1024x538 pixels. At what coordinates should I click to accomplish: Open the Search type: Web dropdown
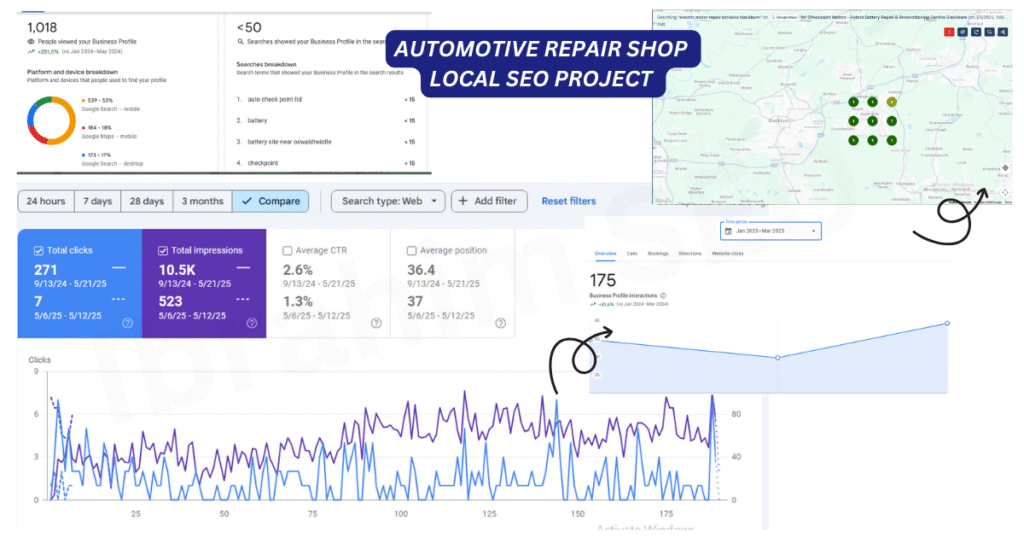(x=388, y=201)
